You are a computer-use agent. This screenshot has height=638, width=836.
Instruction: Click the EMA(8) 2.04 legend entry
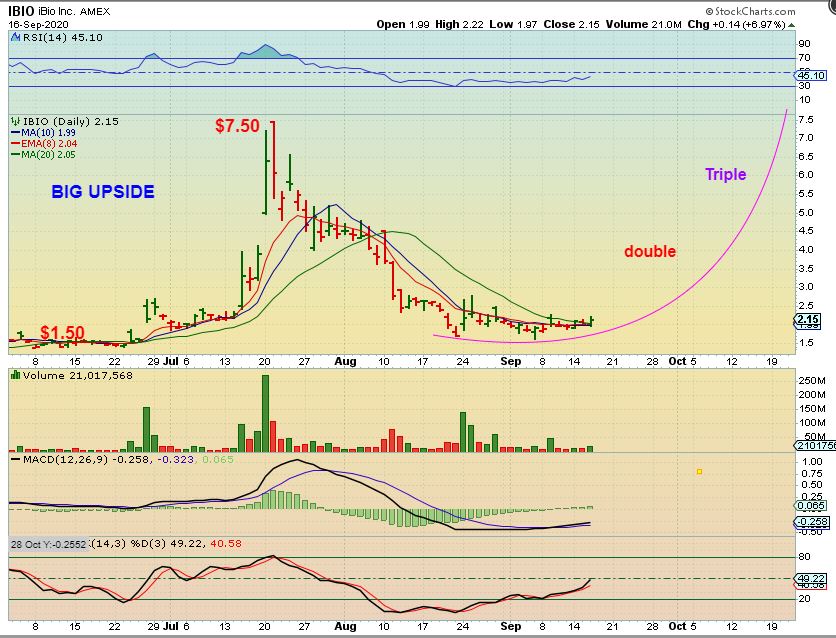pyautogui.click(x=44, y=143)
